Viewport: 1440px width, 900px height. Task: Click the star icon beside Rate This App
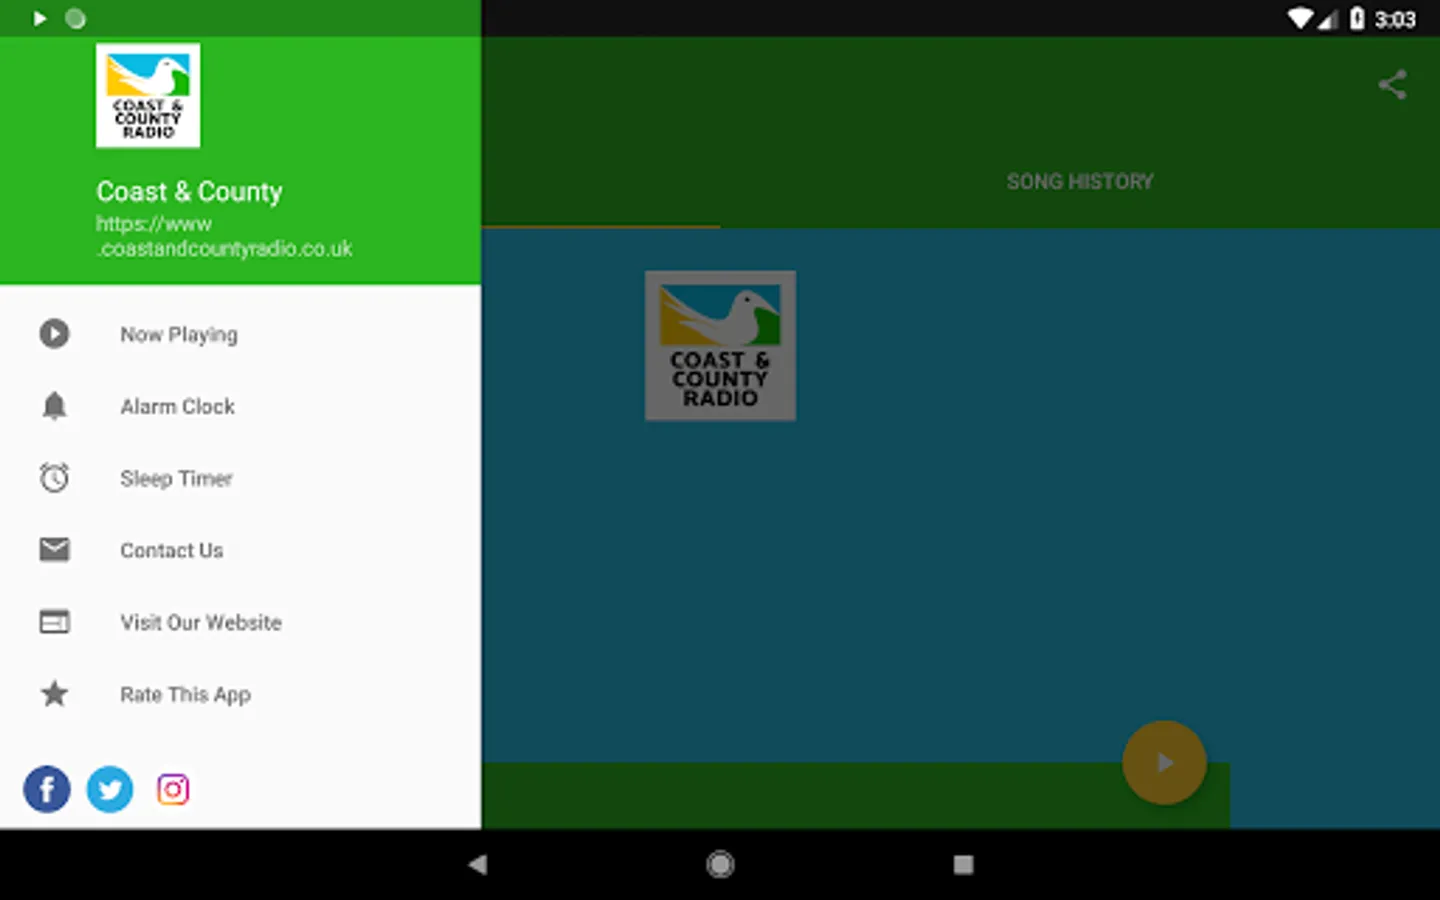pos(55,693)
